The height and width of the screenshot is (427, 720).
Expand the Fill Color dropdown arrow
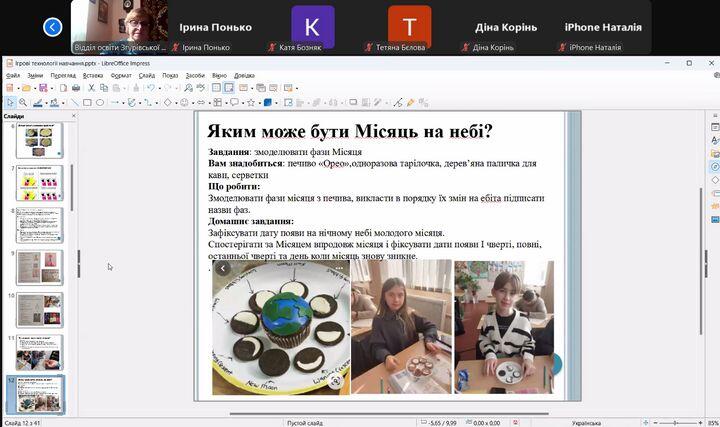pos(62,103)
